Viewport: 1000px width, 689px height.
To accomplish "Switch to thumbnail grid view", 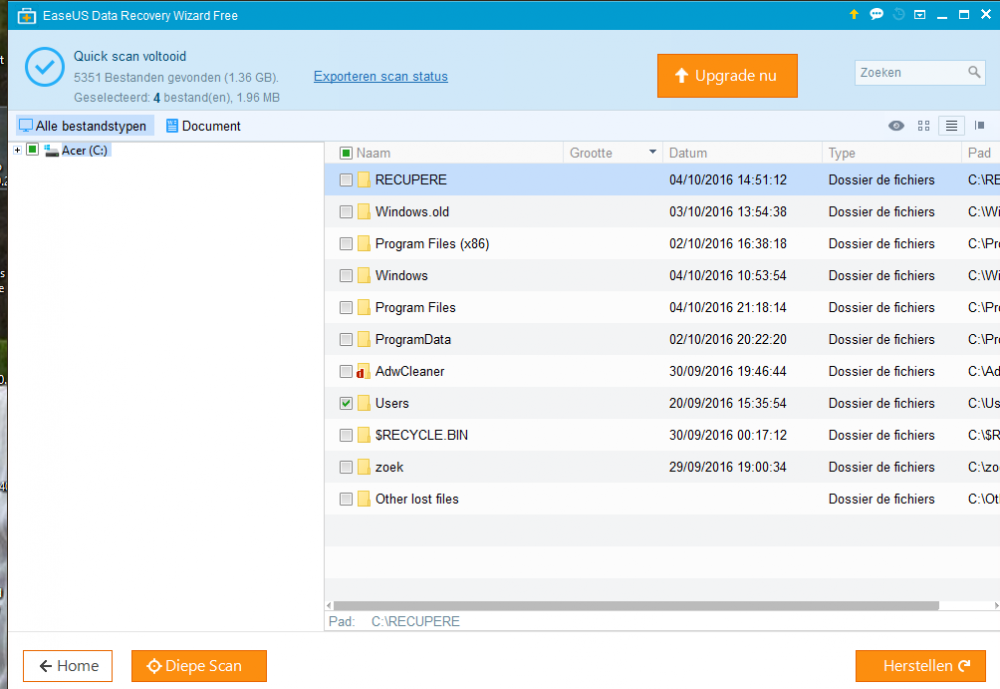I will coord(924,126).
